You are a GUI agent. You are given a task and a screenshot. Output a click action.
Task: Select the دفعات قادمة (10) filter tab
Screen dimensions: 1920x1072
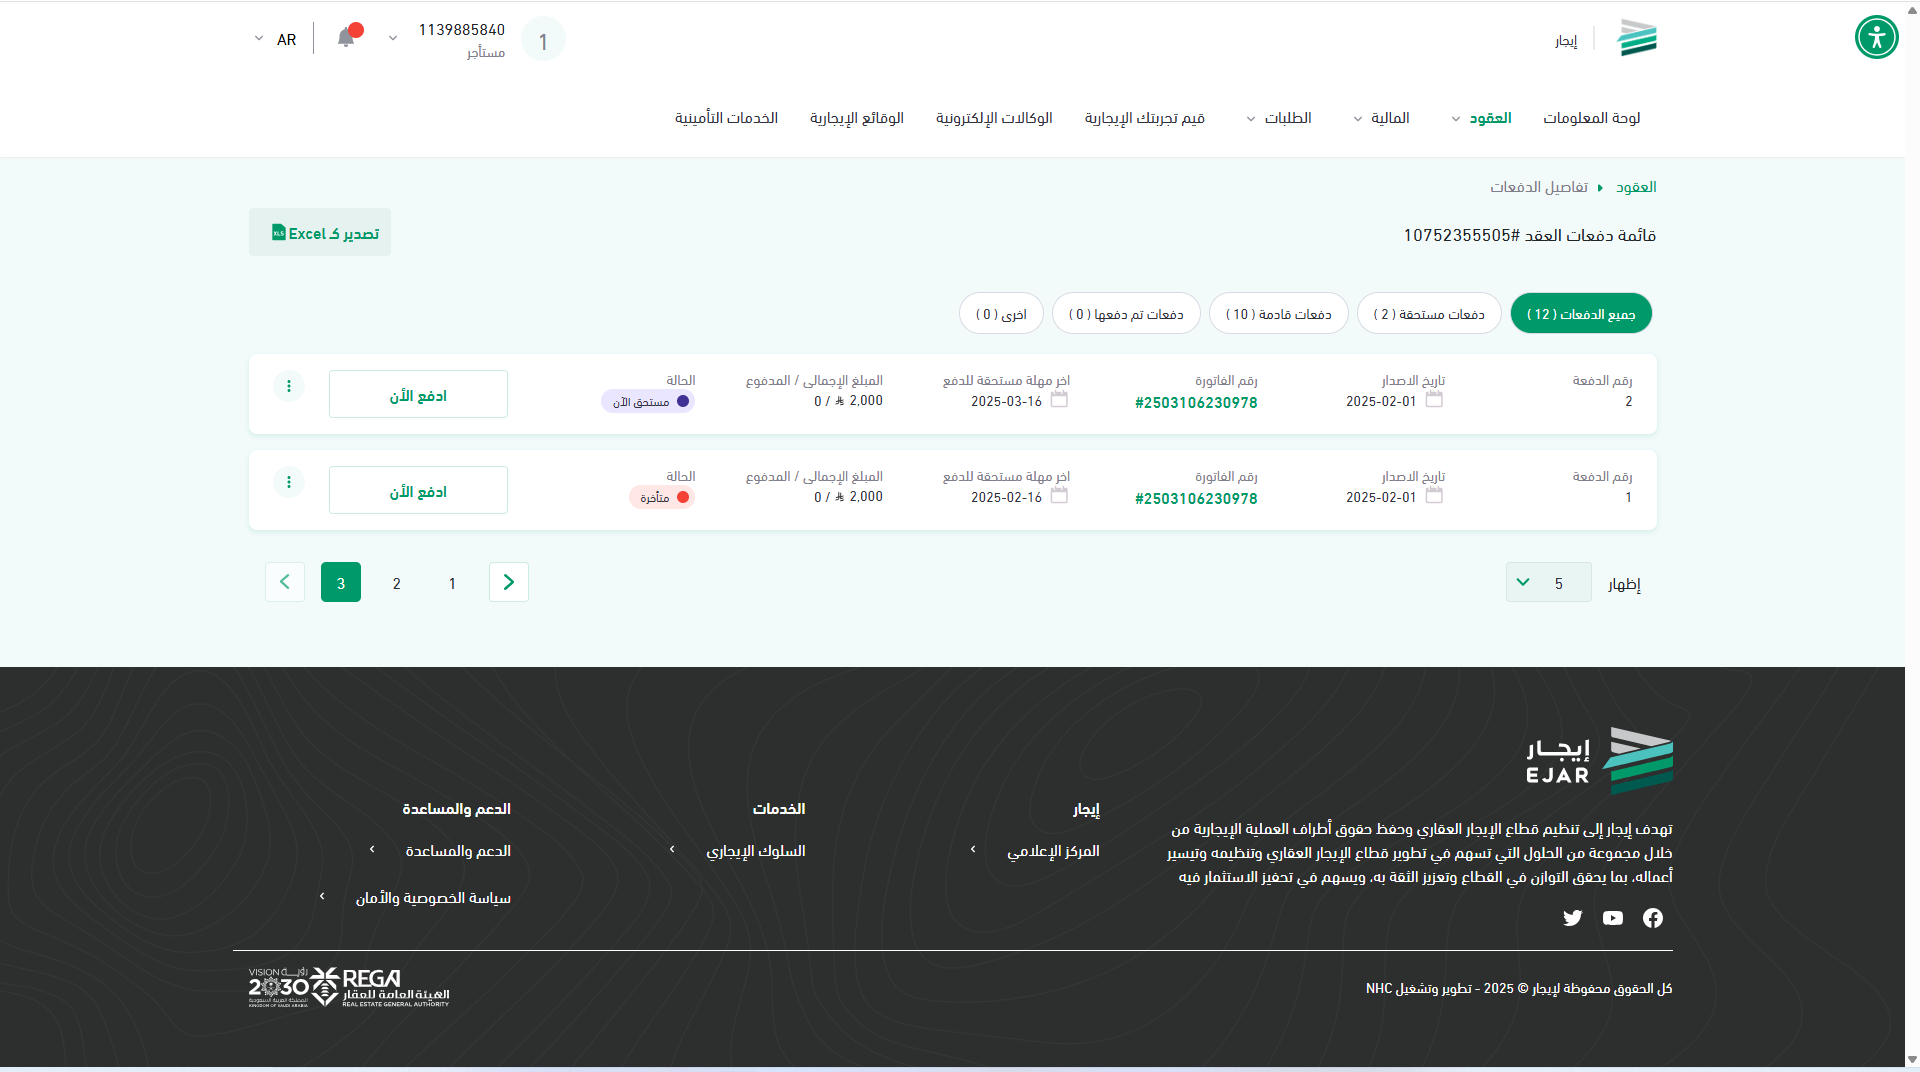point(1278,314)
